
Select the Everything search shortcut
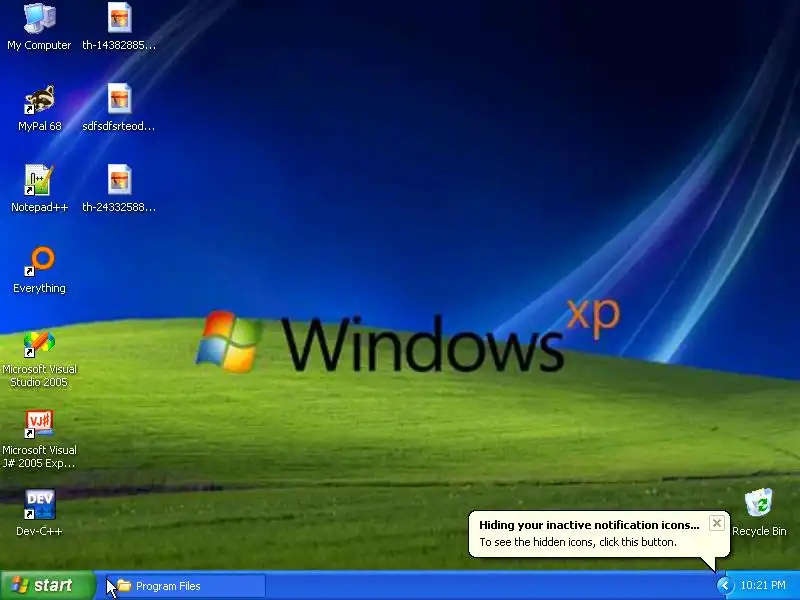pos(39,270)
